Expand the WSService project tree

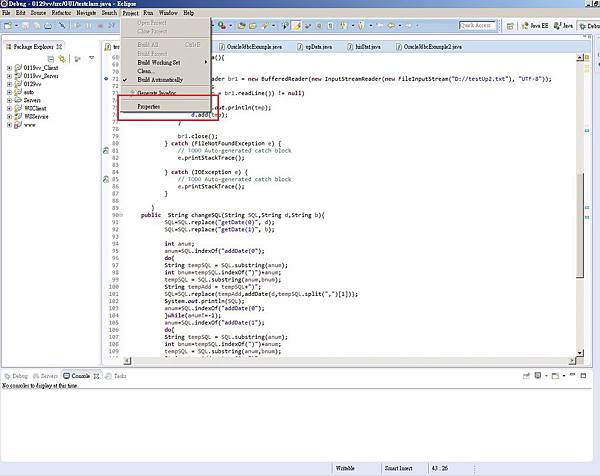9,117
